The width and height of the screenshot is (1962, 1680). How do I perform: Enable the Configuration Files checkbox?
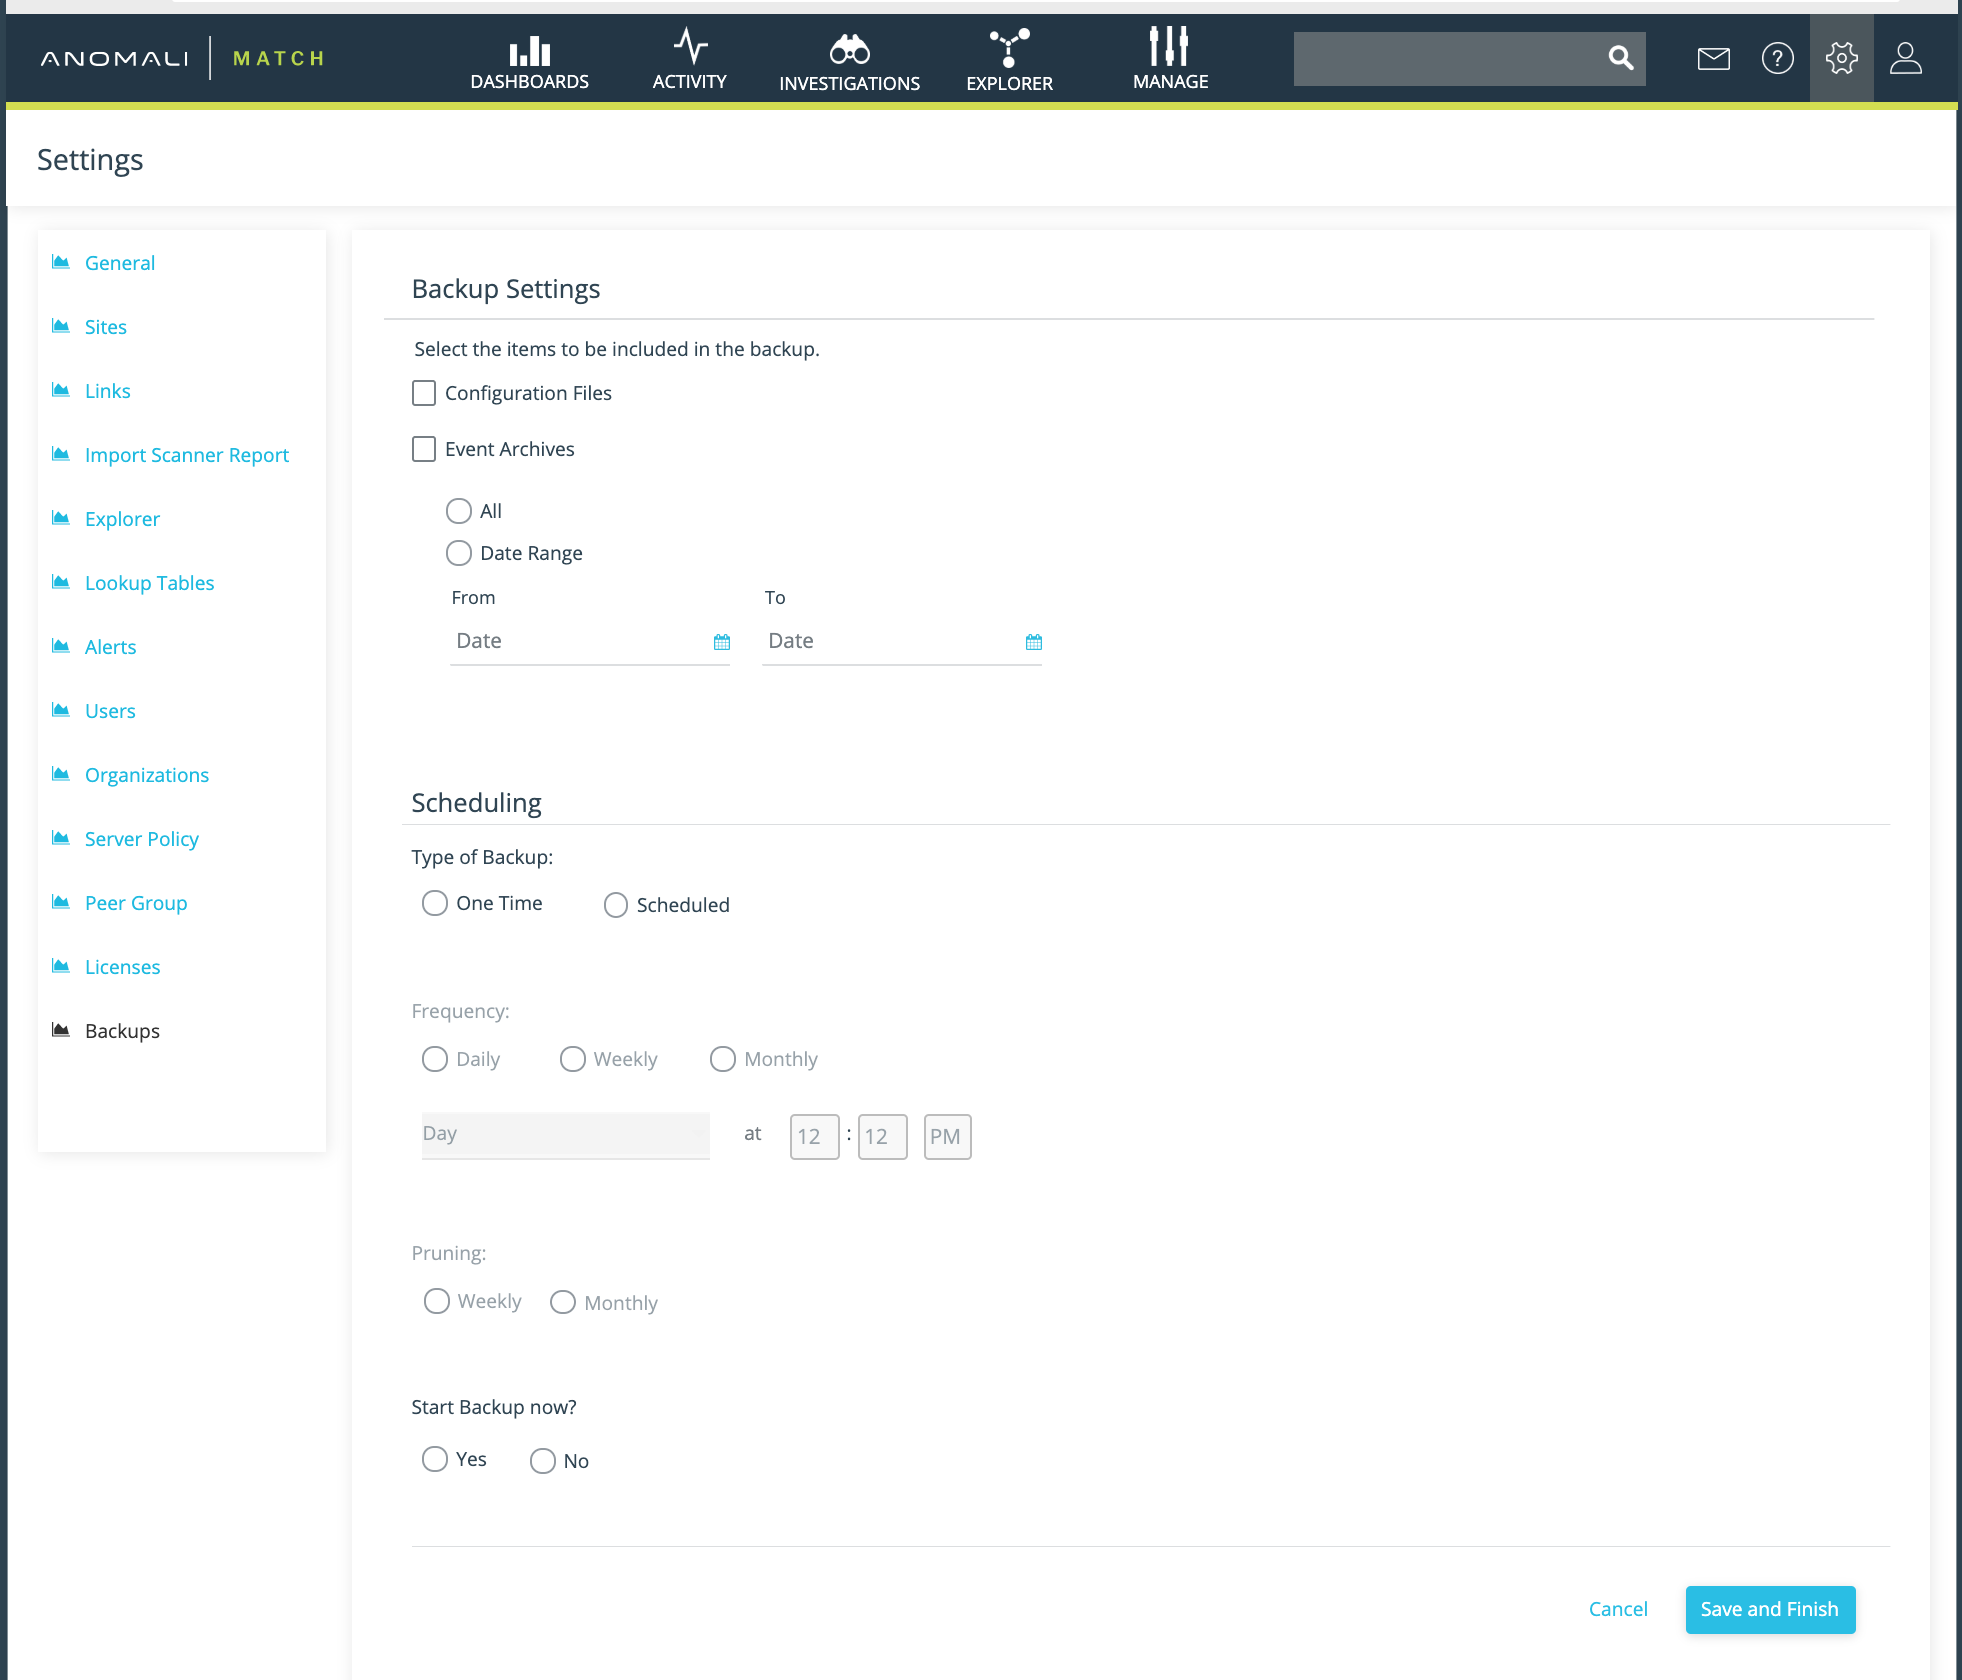[x=424, y=393]
